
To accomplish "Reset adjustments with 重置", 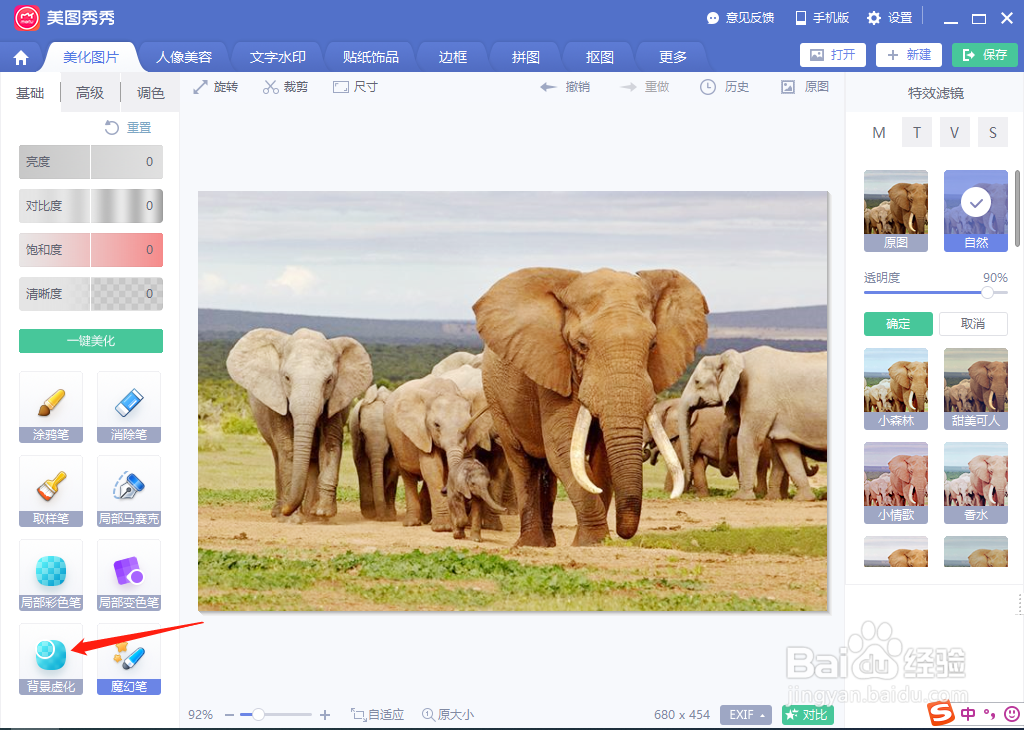I will tap(128, 127).
